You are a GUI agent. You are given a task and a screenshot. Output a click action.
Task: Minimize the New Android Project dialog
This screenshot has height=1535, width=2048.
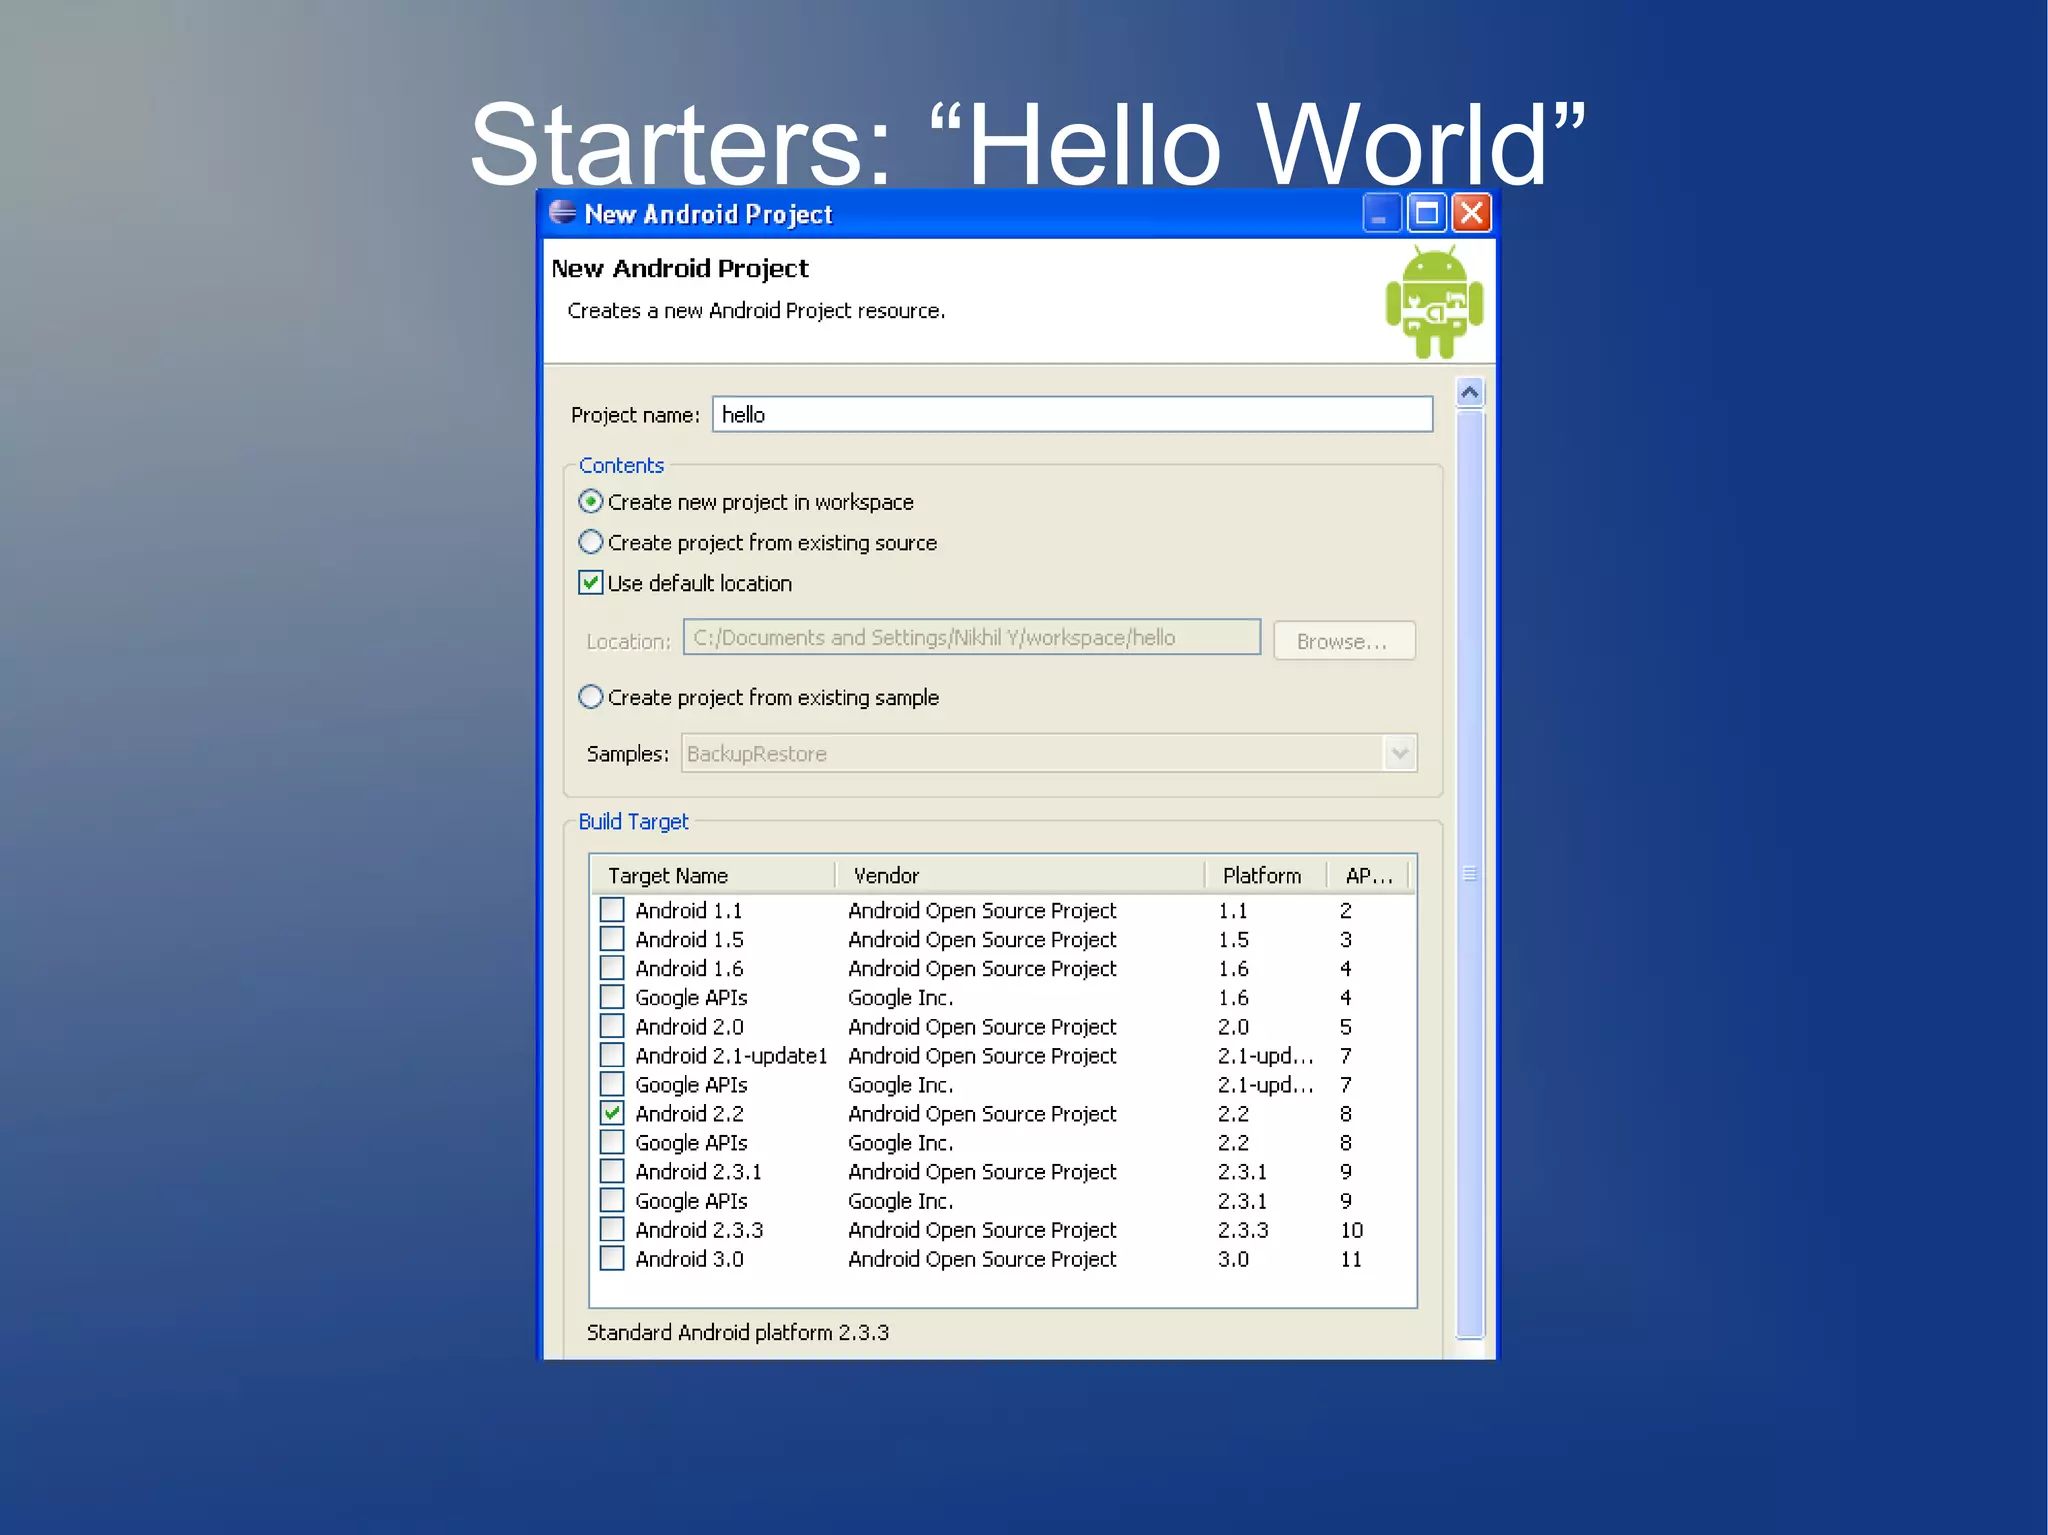pos(1380,213)
